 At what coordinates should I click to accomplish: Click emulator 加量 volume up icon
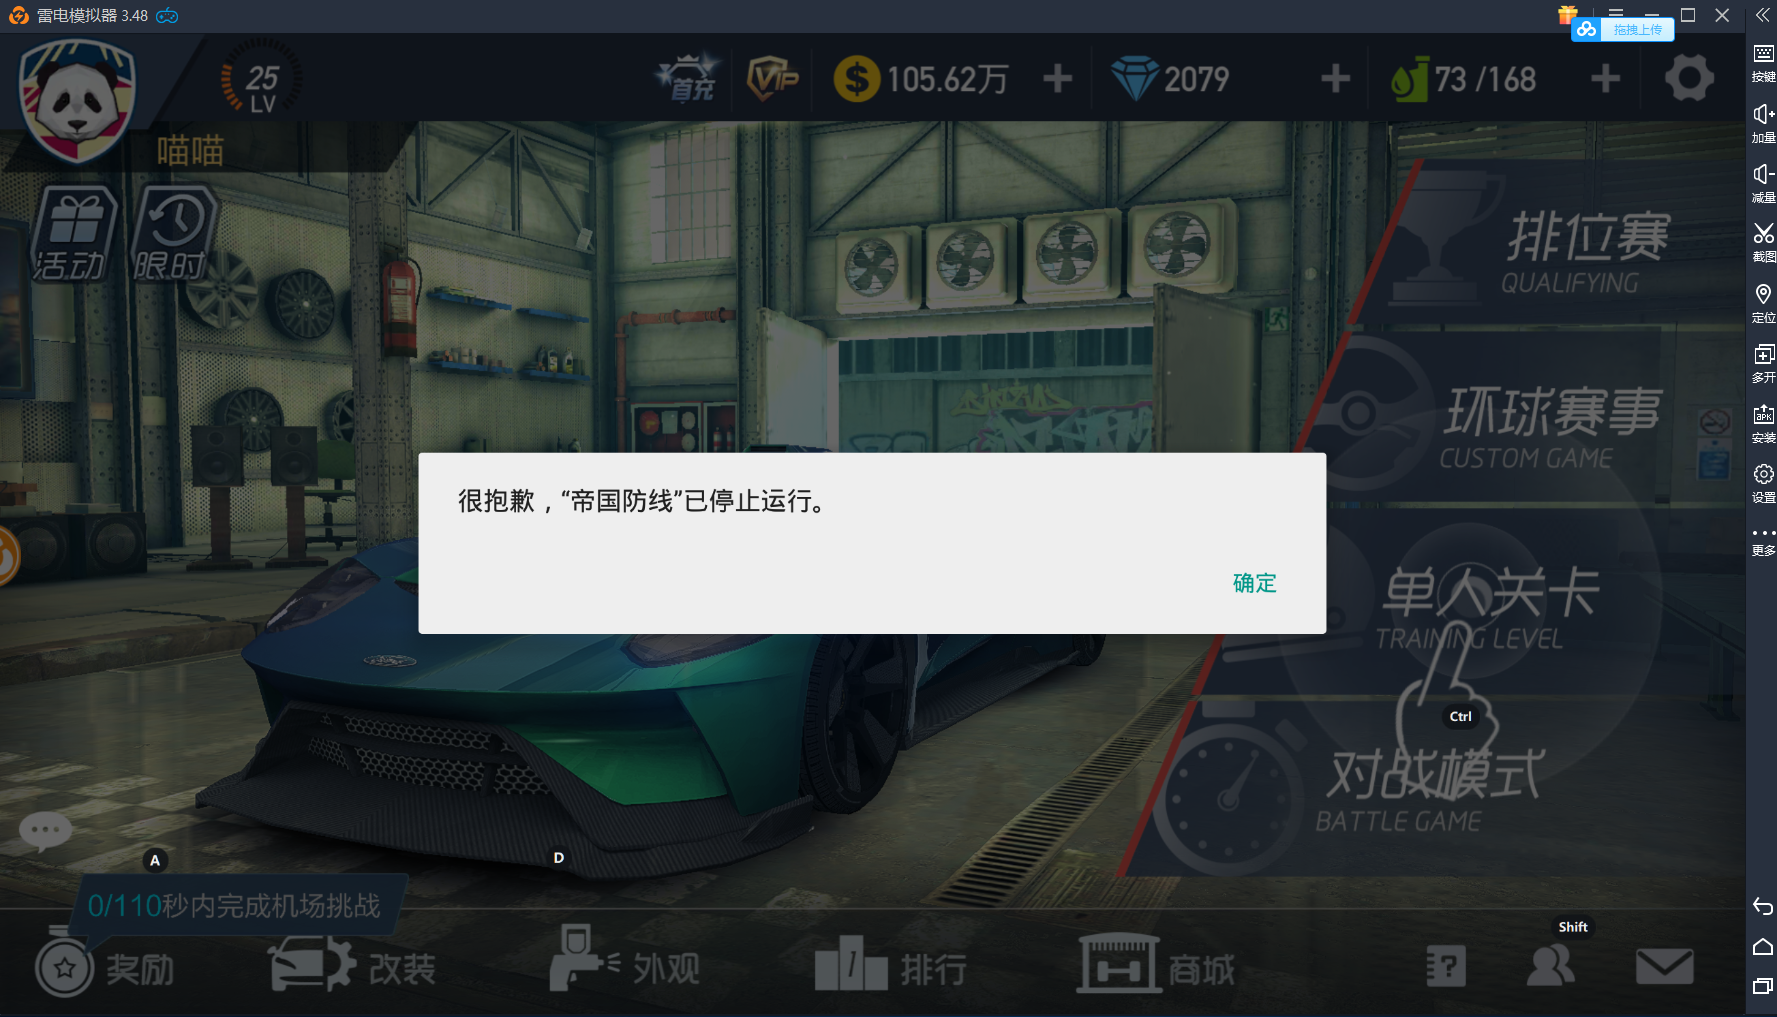(1763, 122)
